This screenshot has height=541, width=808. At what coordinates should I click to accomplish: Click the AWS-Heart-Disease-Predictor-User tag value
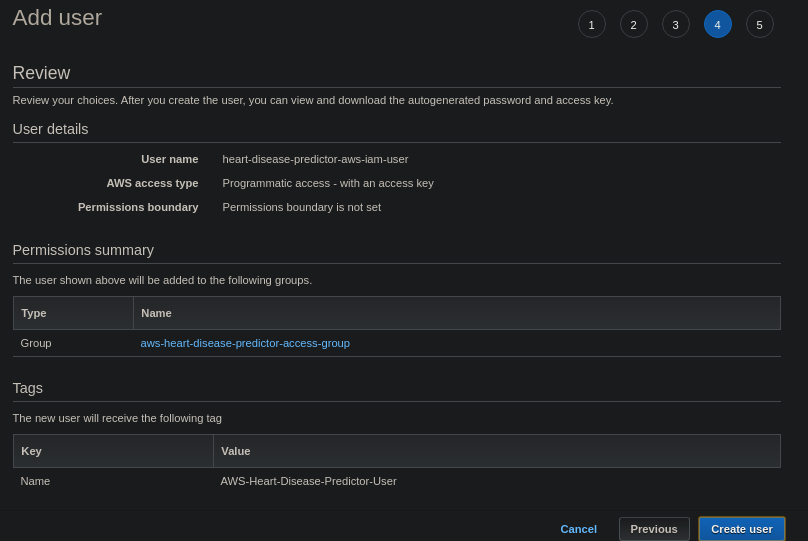pos(308,481)
